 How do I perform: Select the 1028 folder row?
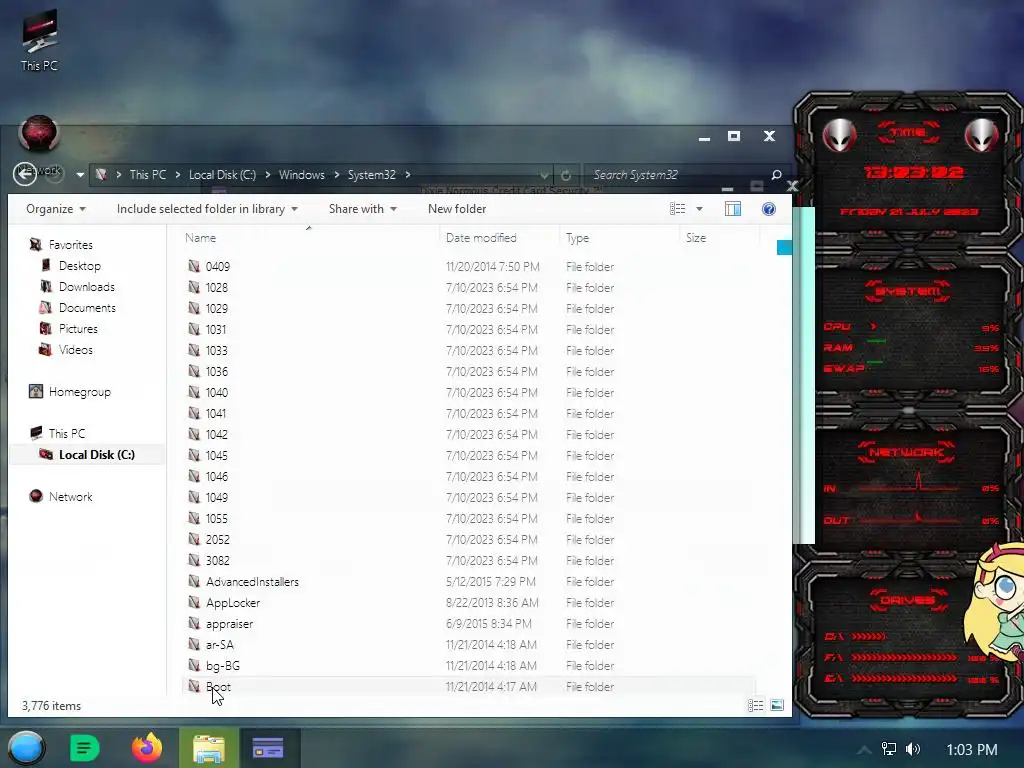(x=468, y=287)
